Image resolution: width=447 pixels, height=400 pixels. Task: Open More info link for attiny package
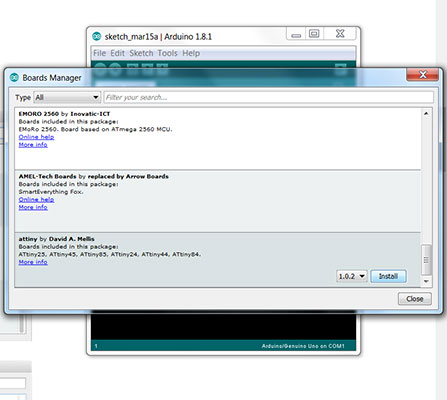(x=33, y=262)
